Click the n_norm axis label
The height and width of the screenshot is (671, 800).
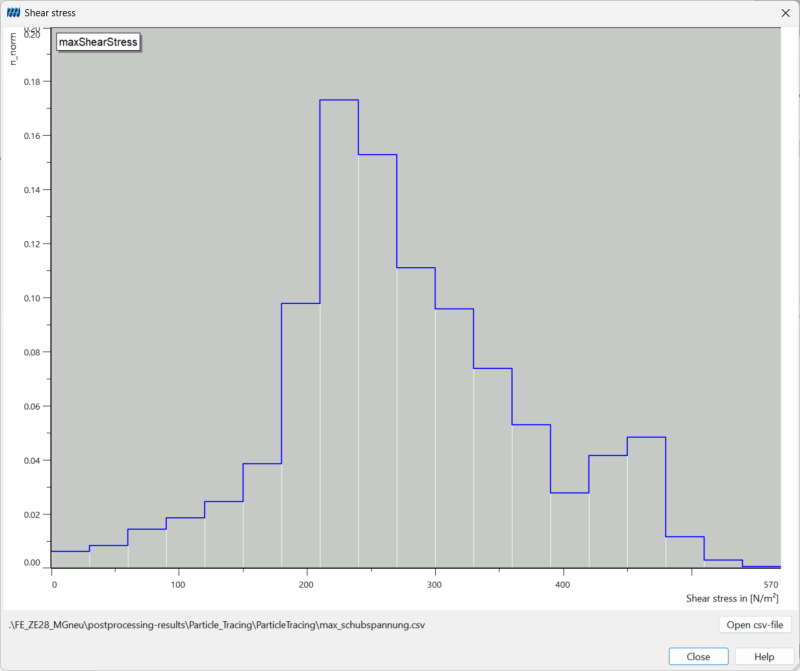[13, 49]
